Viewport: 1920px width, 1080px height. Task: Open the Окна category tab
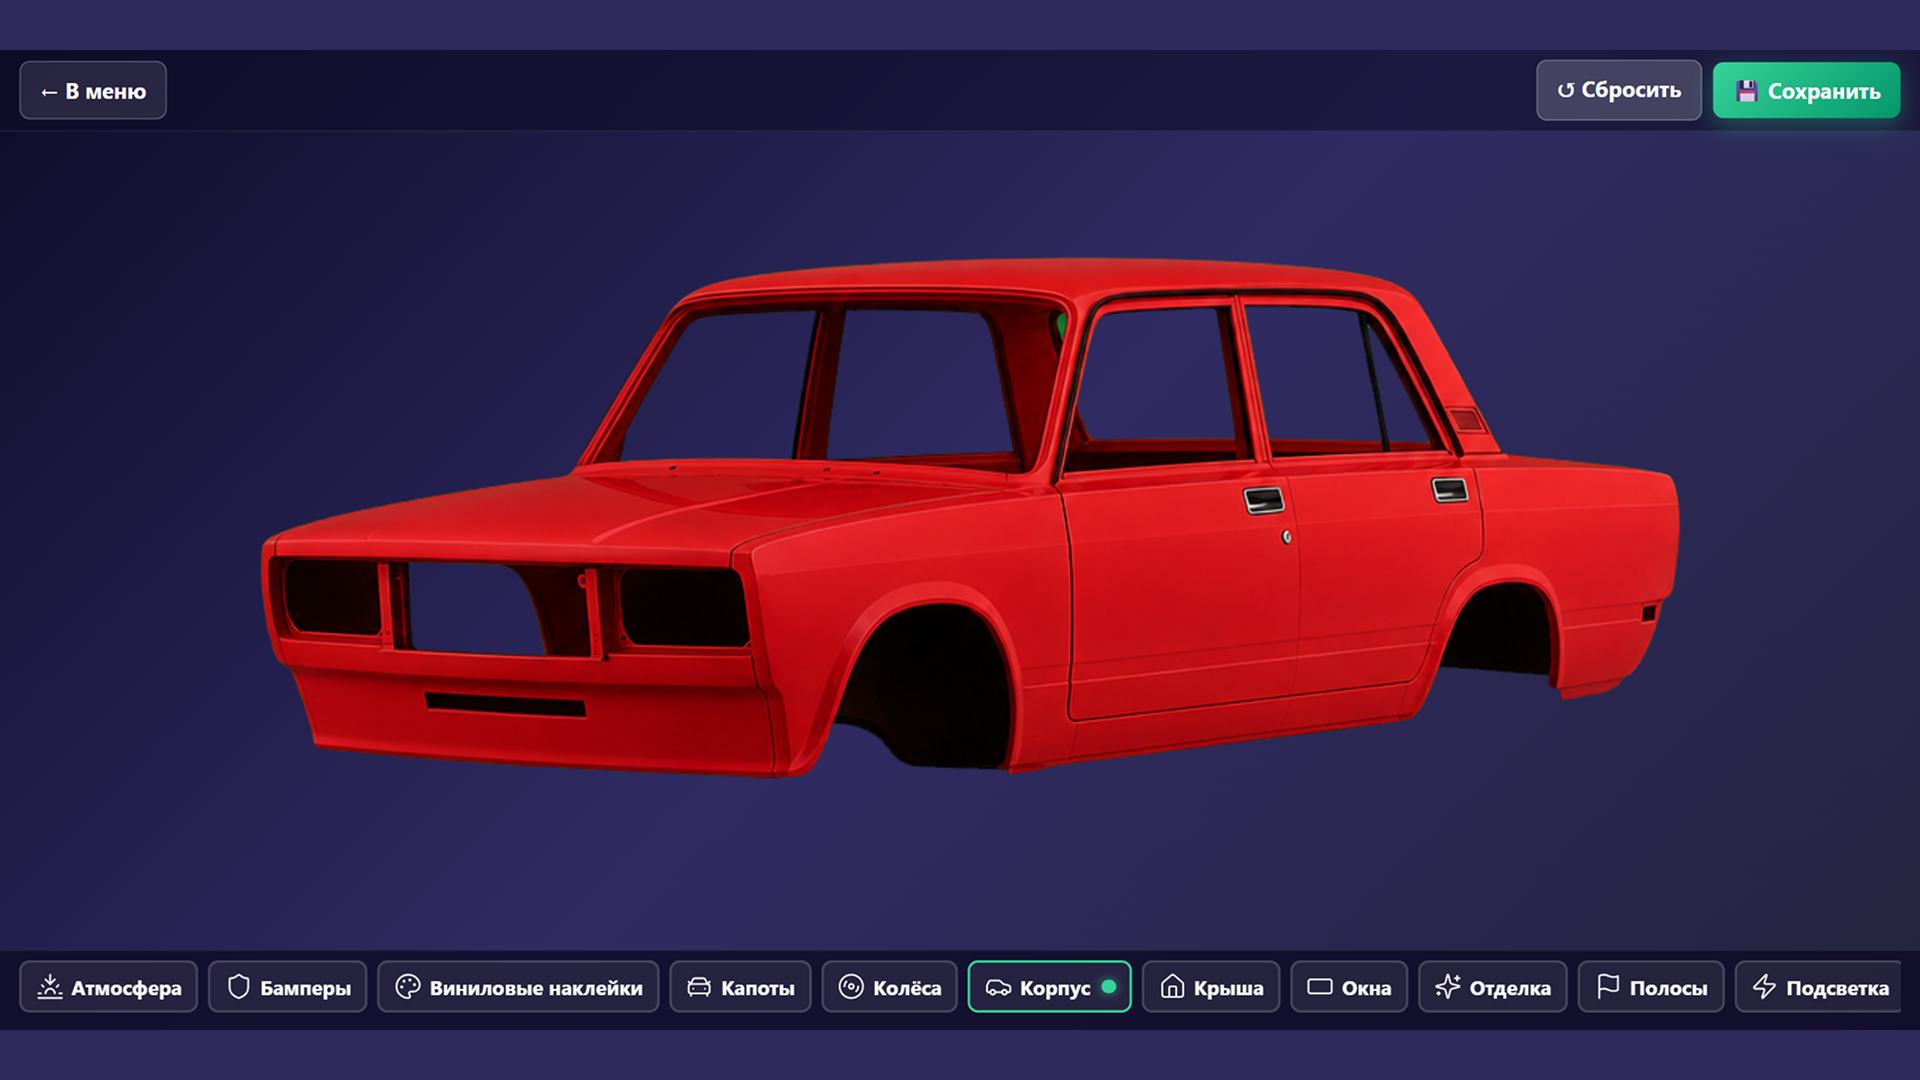[1349, 987]
